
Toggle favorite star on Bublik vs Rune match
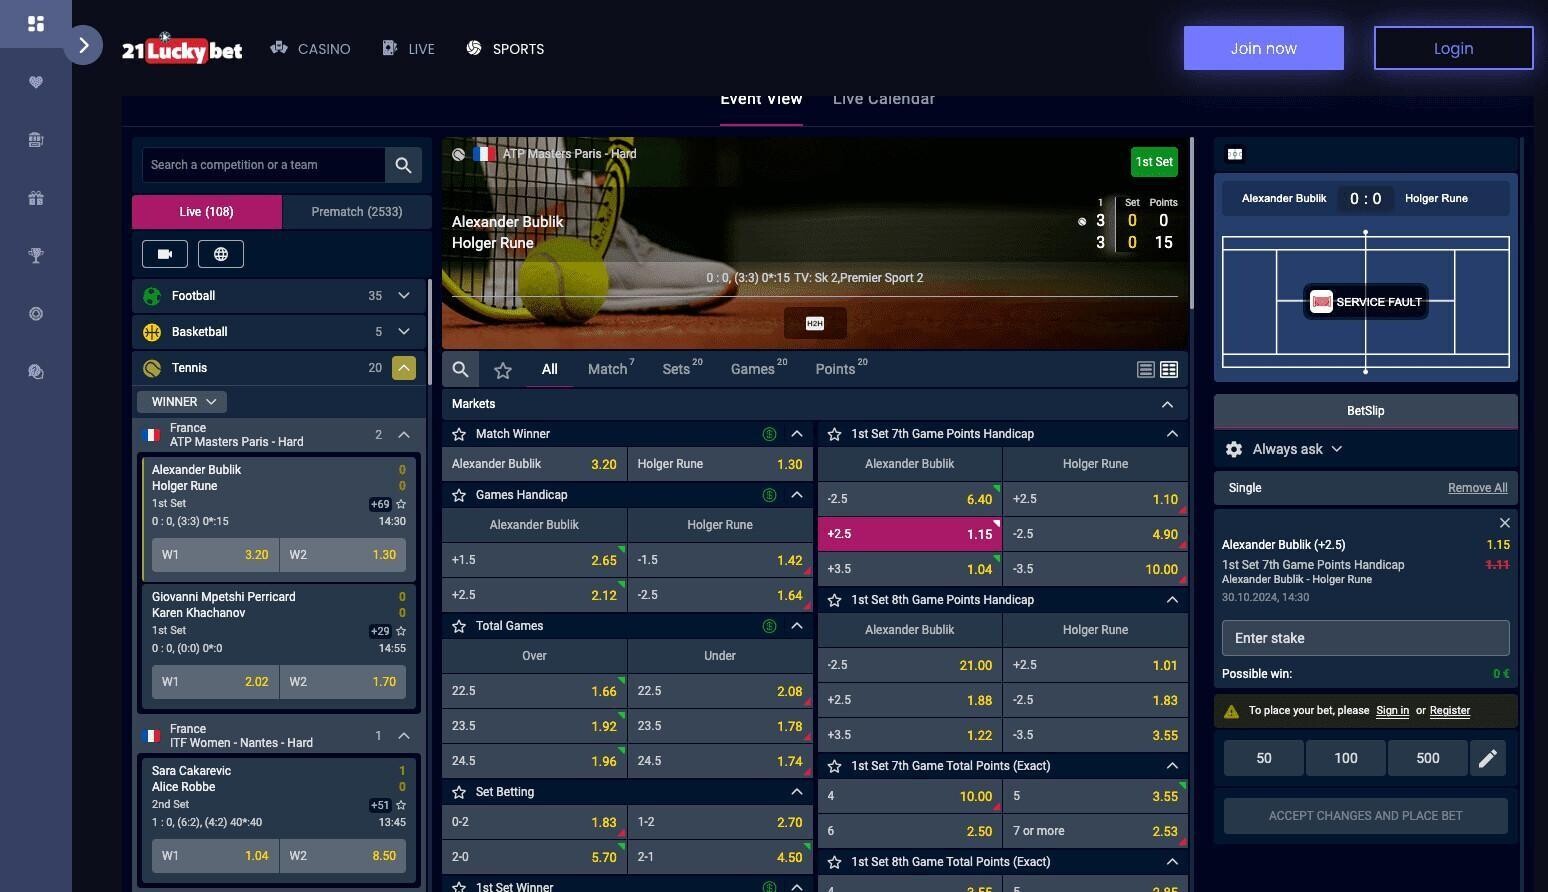tap(401, 505)
